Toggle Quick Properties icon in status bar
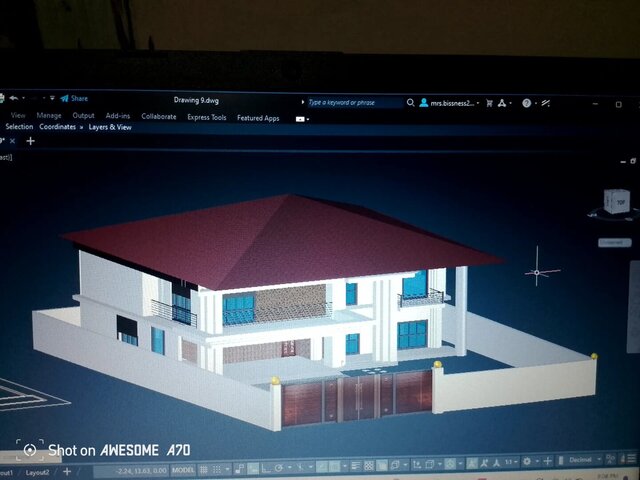 [x=611, y=459]
